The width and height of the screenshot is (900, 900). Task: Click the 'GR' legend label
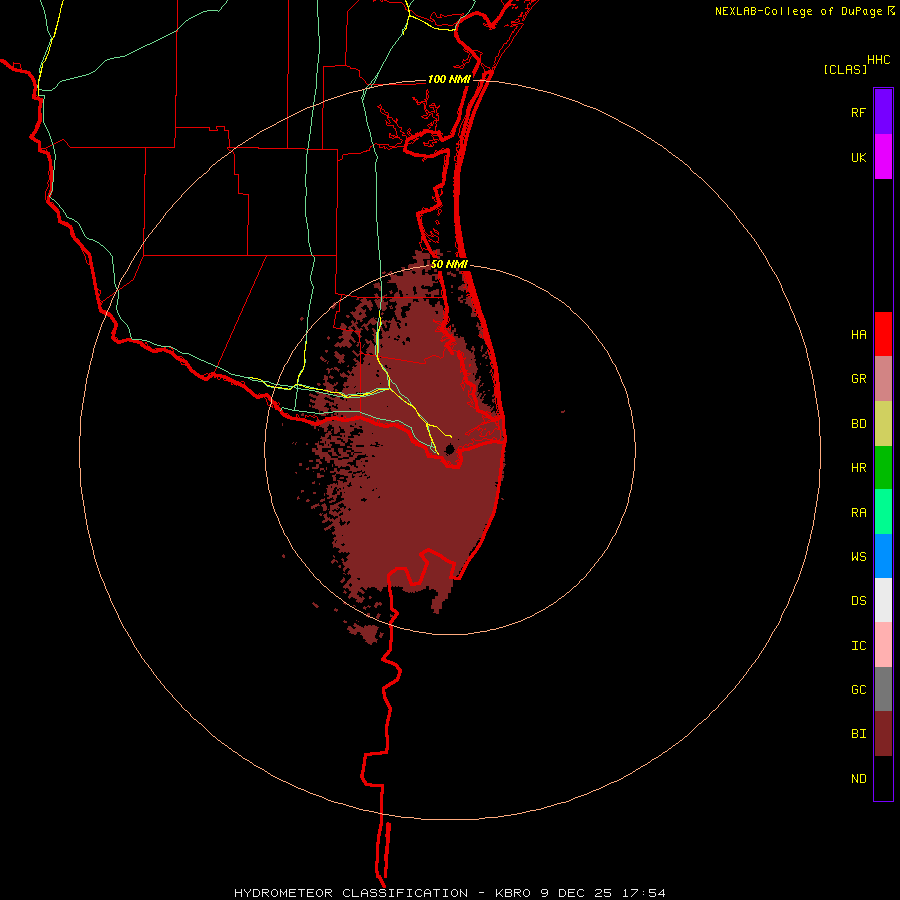(858, 379)
